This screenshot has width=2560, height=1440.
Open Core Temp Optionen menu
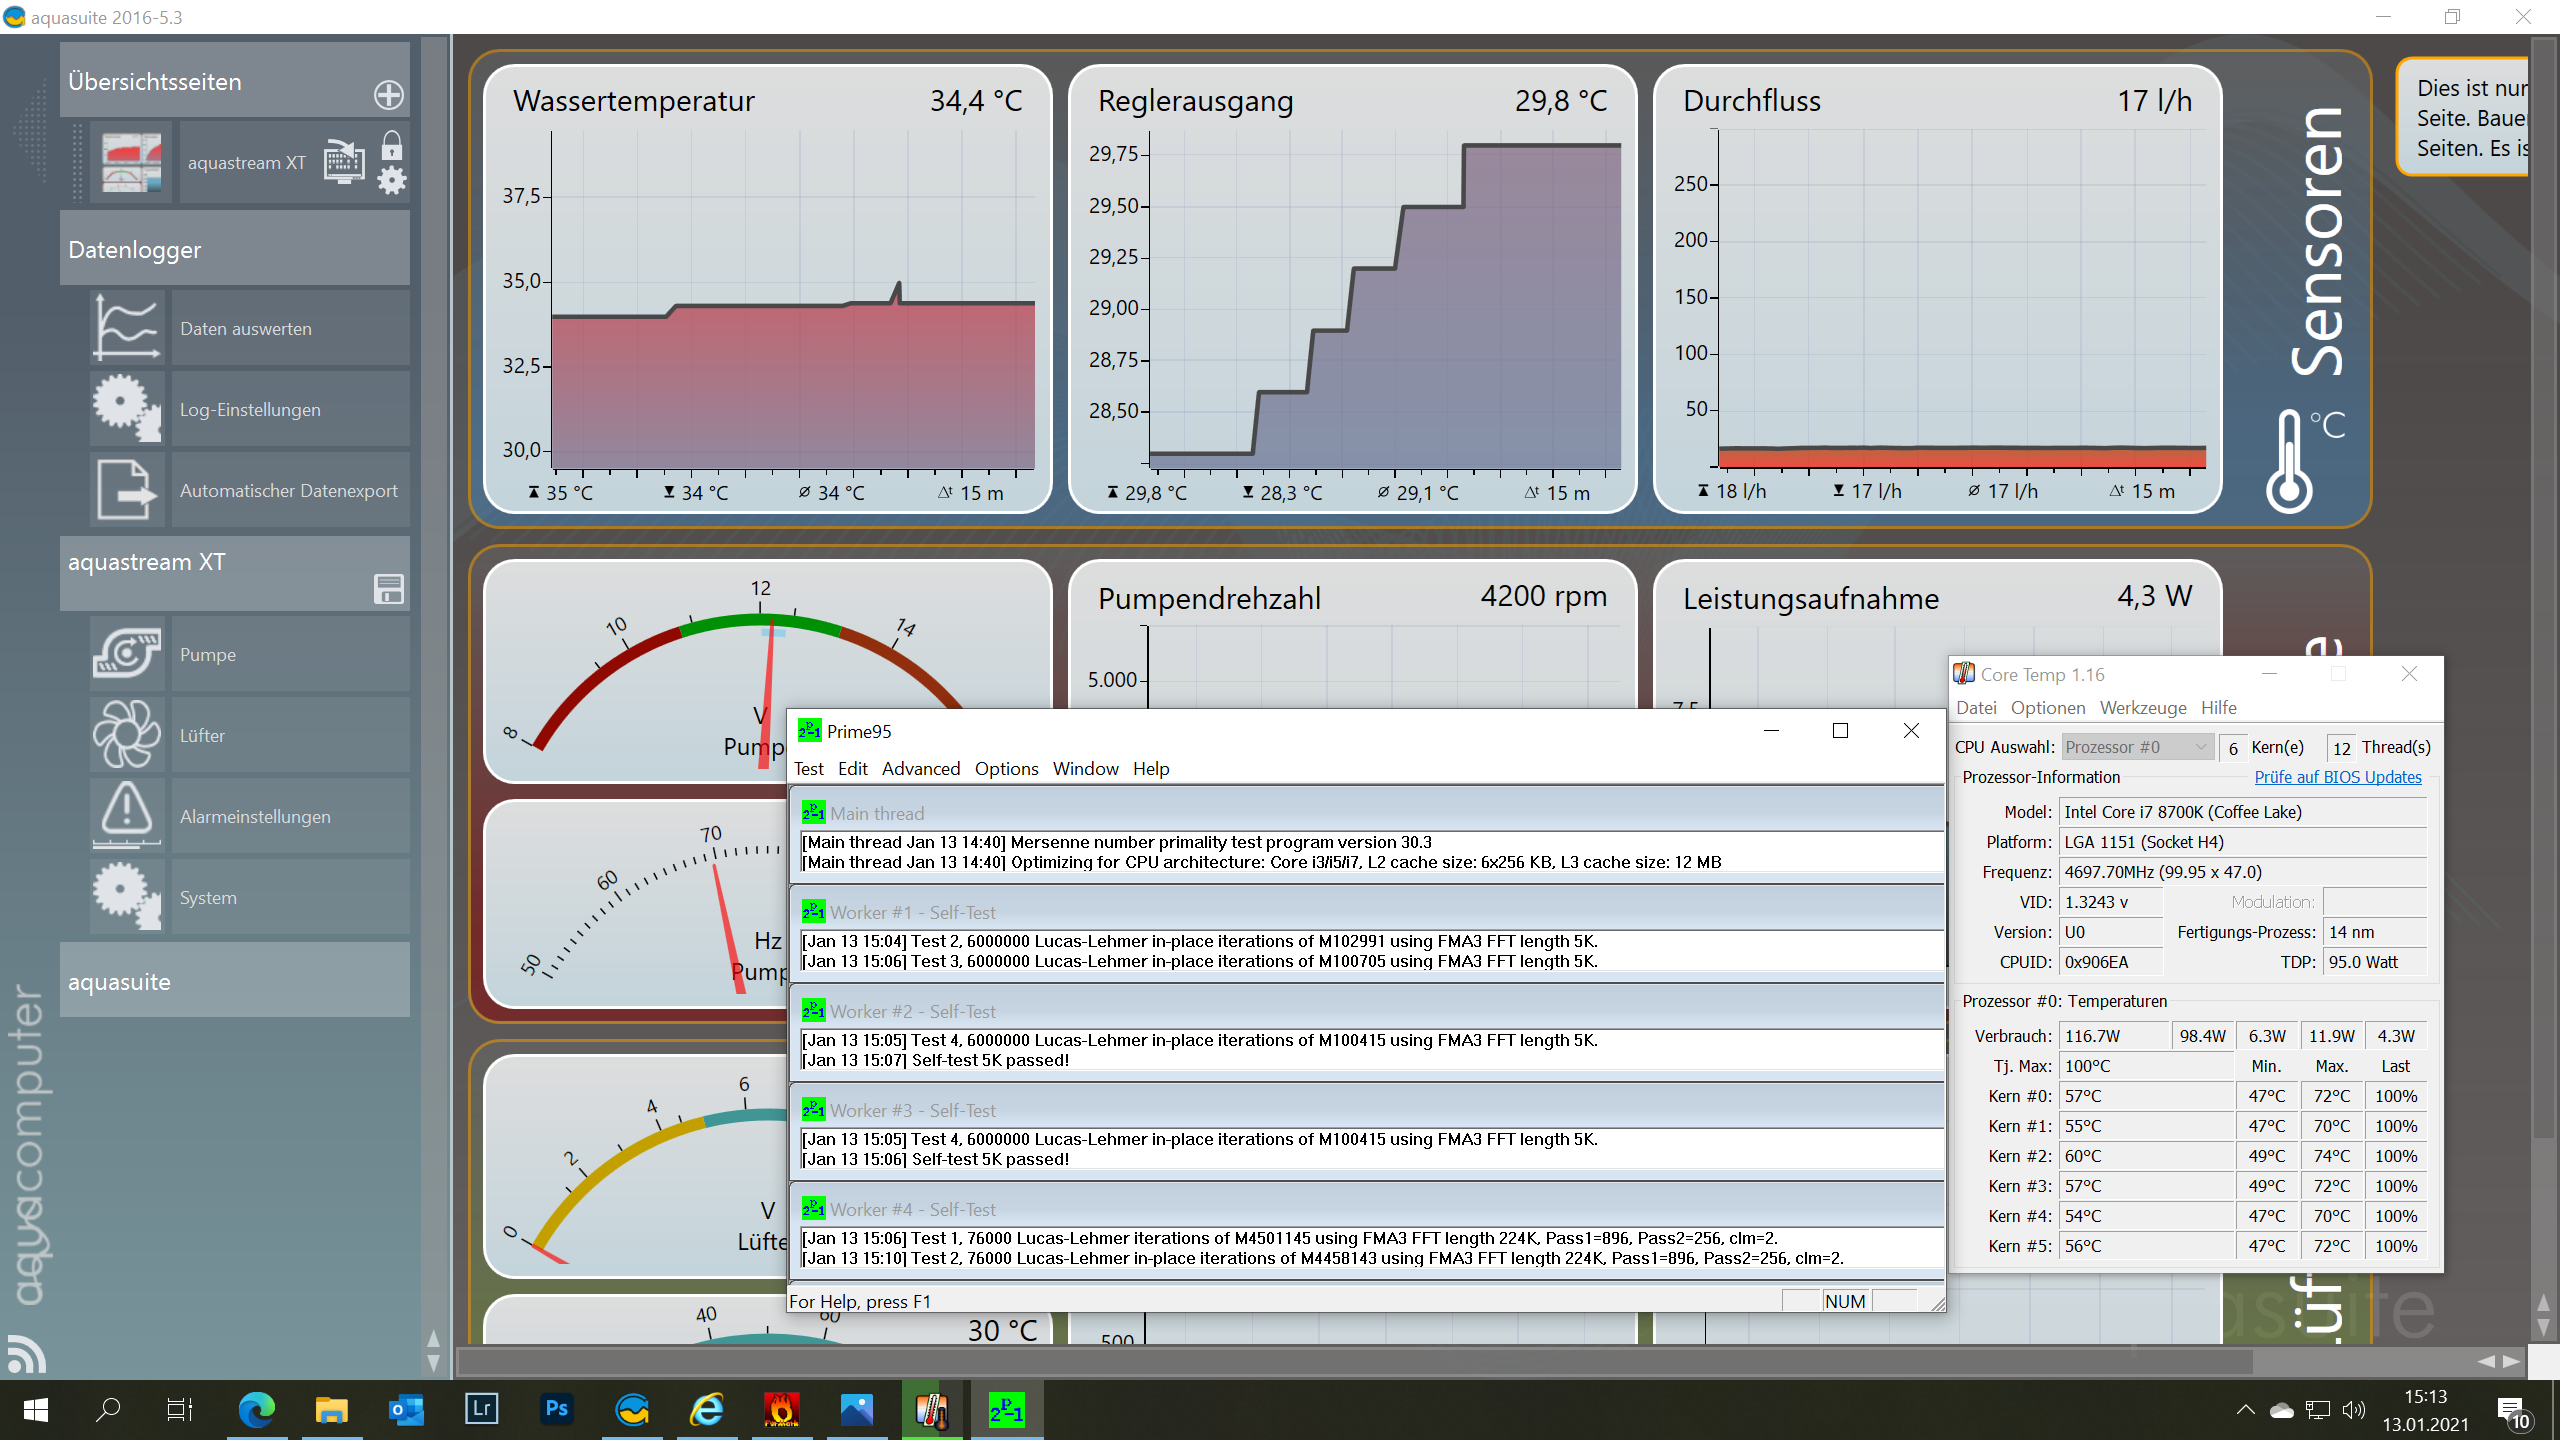(x=2047, y=708)
